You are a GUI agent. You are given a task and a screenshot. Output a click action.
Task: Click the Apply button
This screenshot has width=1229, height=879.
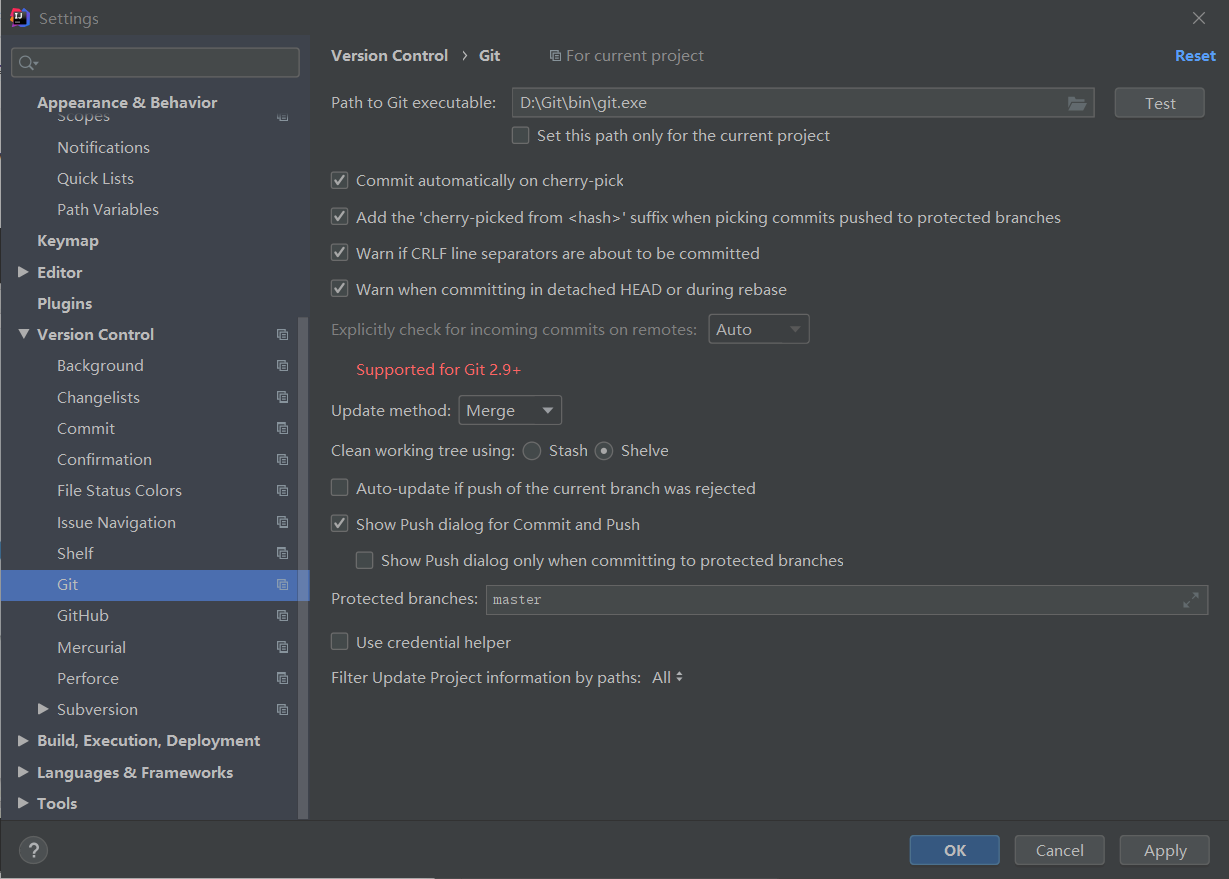click(1165, 850)
